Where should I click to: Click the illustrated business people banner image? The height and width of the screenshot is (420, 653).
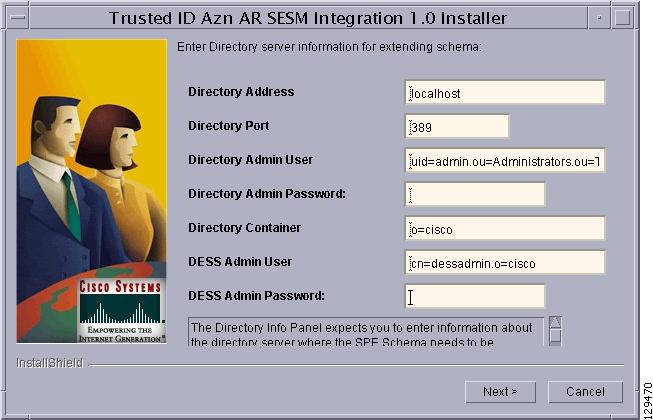pos(91,191)
